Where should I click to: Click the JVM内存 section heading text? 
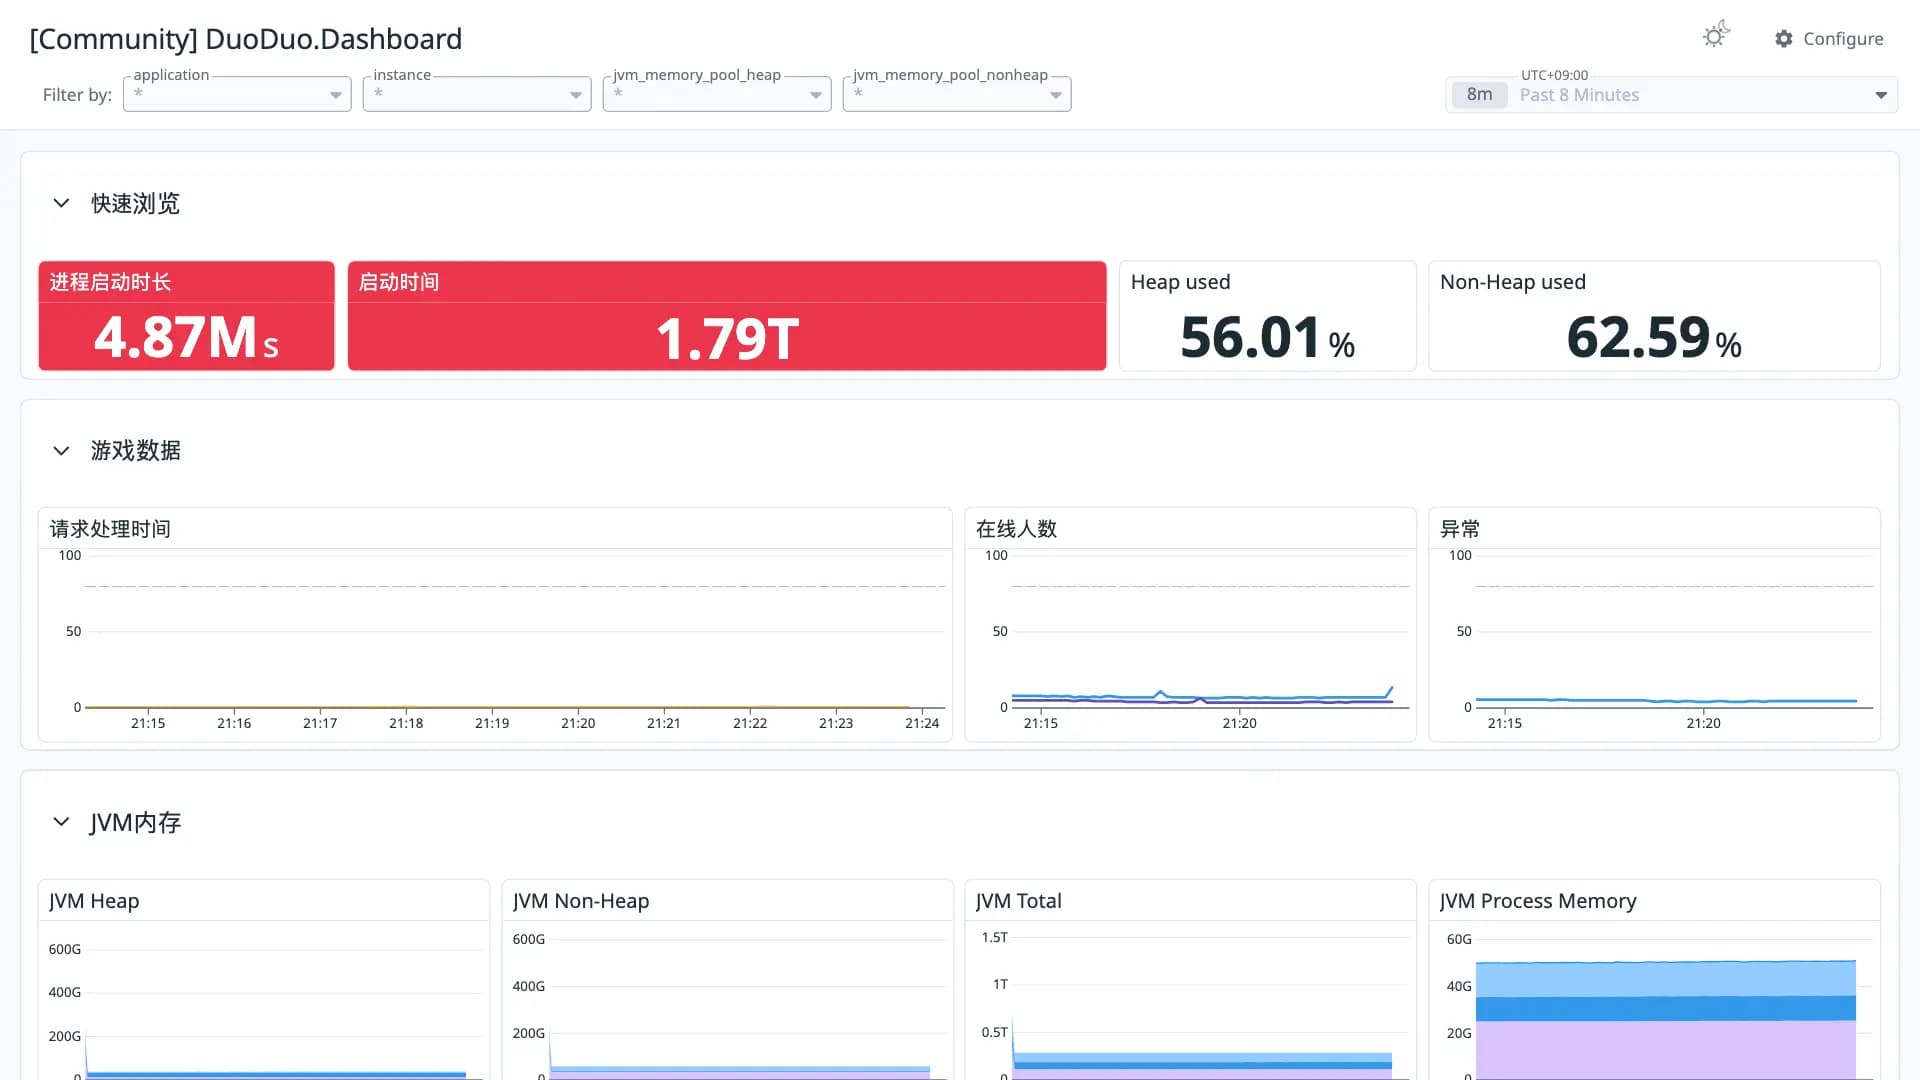click(136, 823)
